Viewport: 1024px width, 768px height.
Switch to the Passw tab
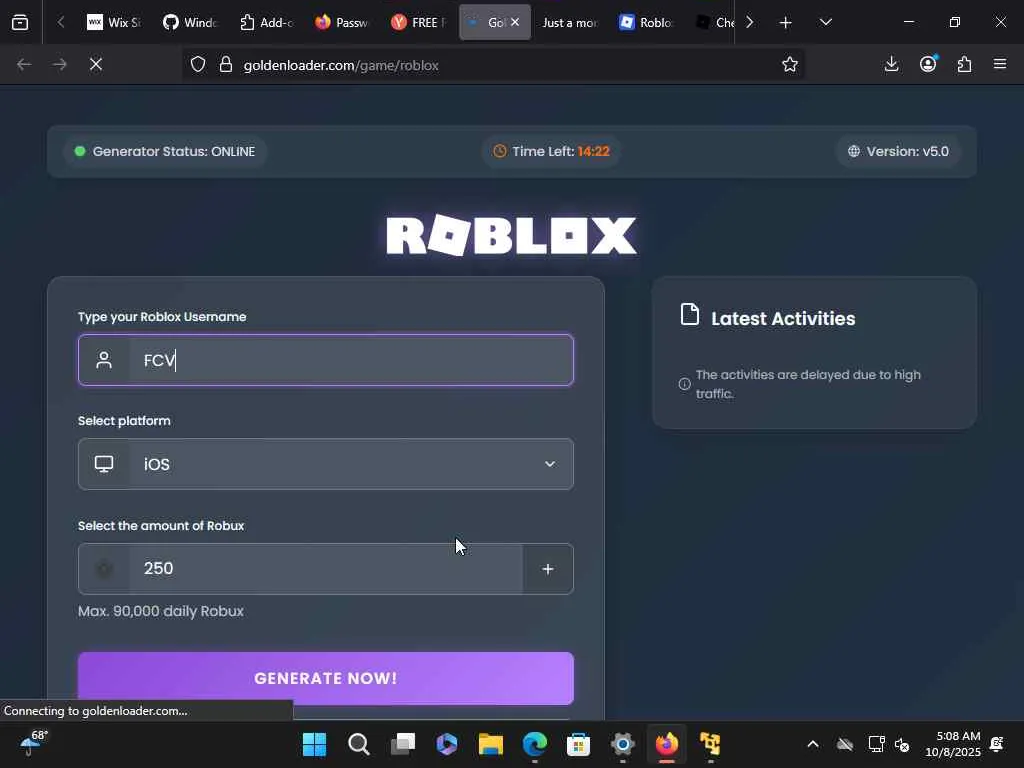click(342, 22)
